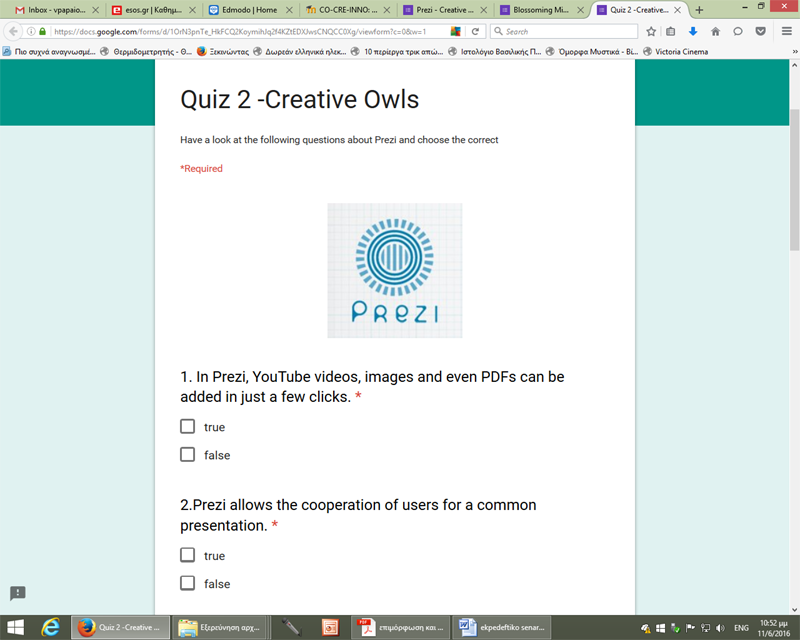Image resolution: width=800 pixels, height=640 pixels.
Task: Open the '10 περίεργα τρικ απώ...' bookmark
Action: click(397, 52)
